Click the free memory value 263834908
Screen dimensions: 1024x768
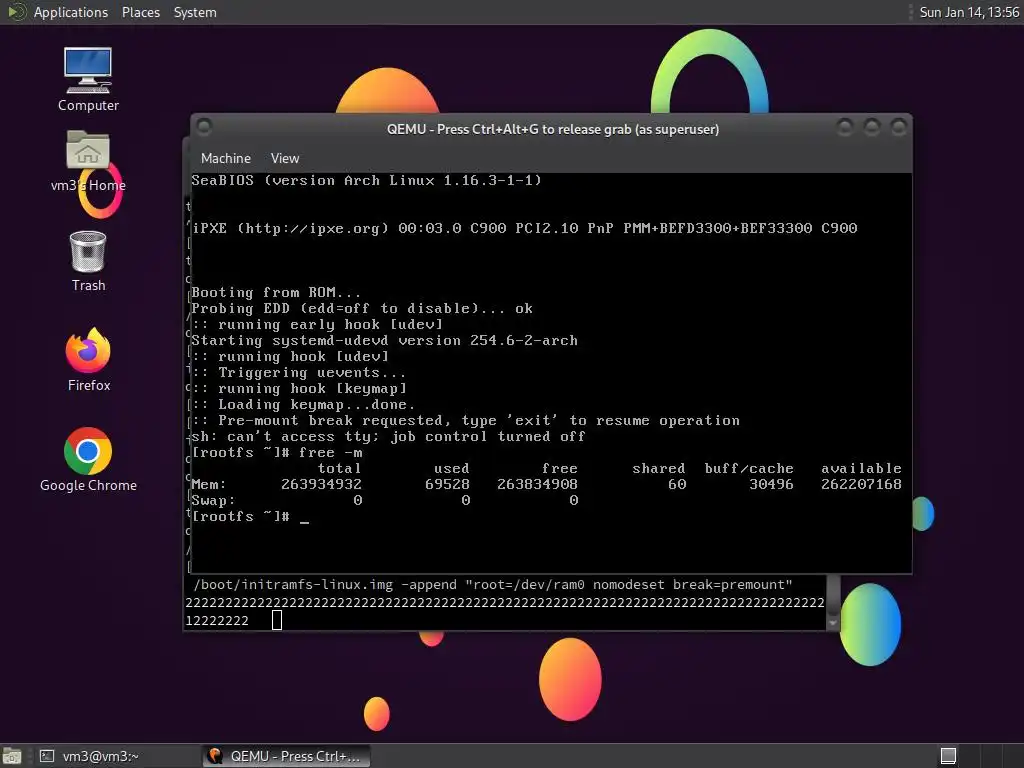(537, 485)
